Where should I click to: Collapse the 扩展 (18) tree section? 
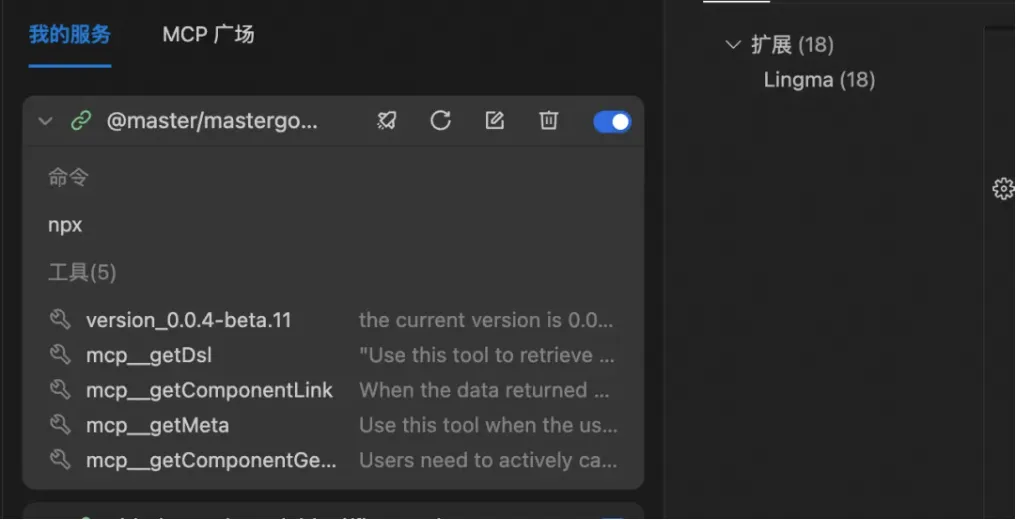click(733, 44)
